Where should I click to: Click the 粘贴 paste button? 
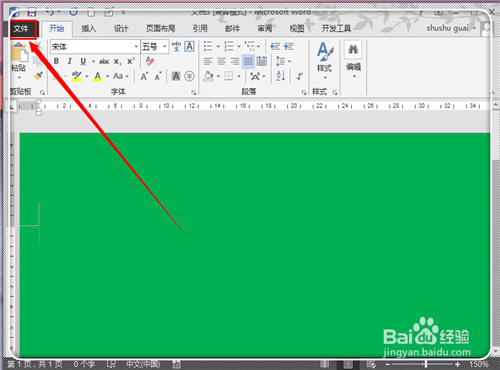tap(19, 60)
